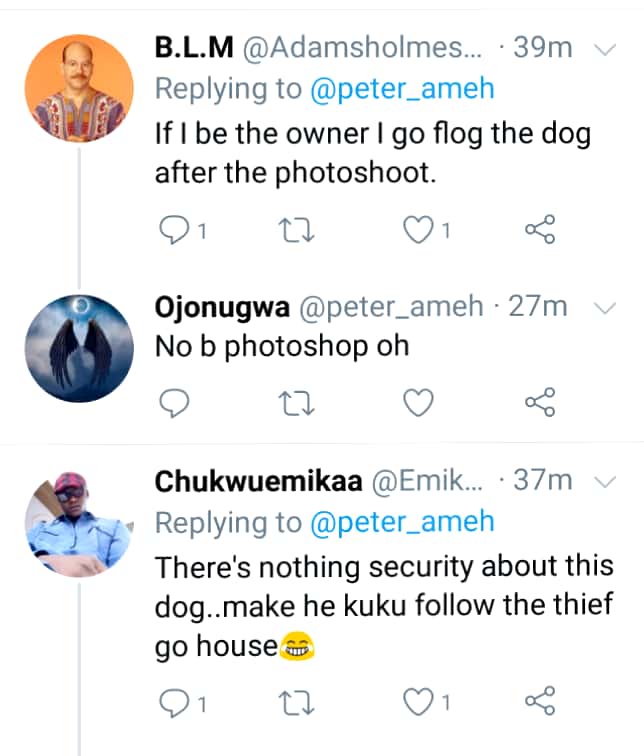Reply to B.L.M's flog the dog tweet
The height and width of the screenshot is (756, 644).
(175, 231)
